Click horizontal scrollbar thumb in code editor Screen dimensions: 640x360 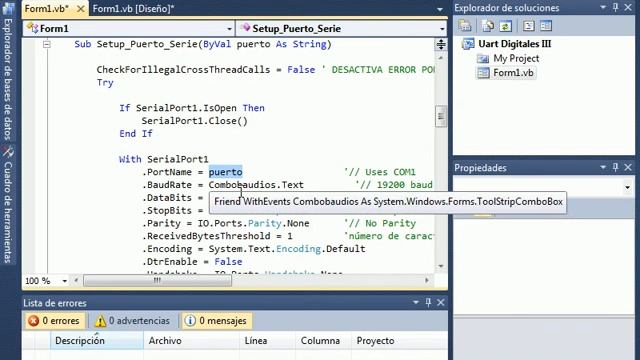coord(158,280)
